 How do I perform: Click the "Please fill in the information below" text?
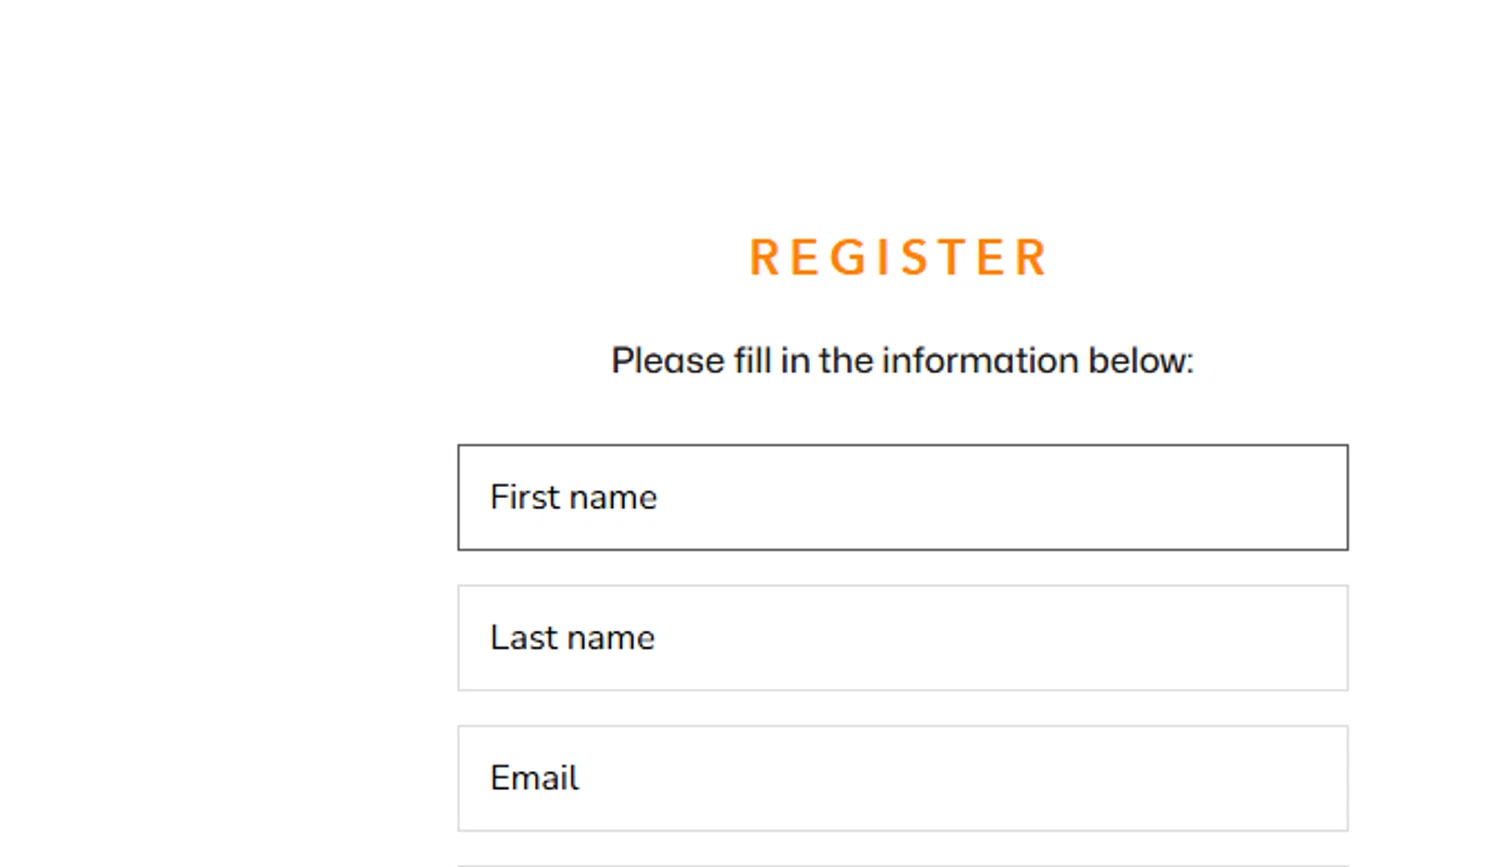pyautogui.click(x=902, y=360)
